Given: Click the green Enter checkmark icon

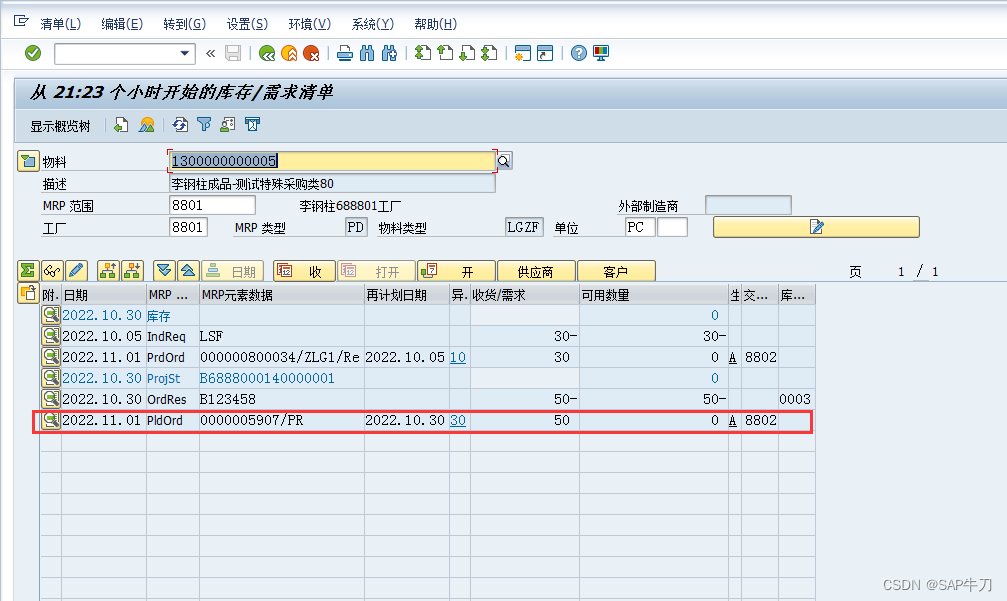Looking at the screenshot, I should pos(33,53).
